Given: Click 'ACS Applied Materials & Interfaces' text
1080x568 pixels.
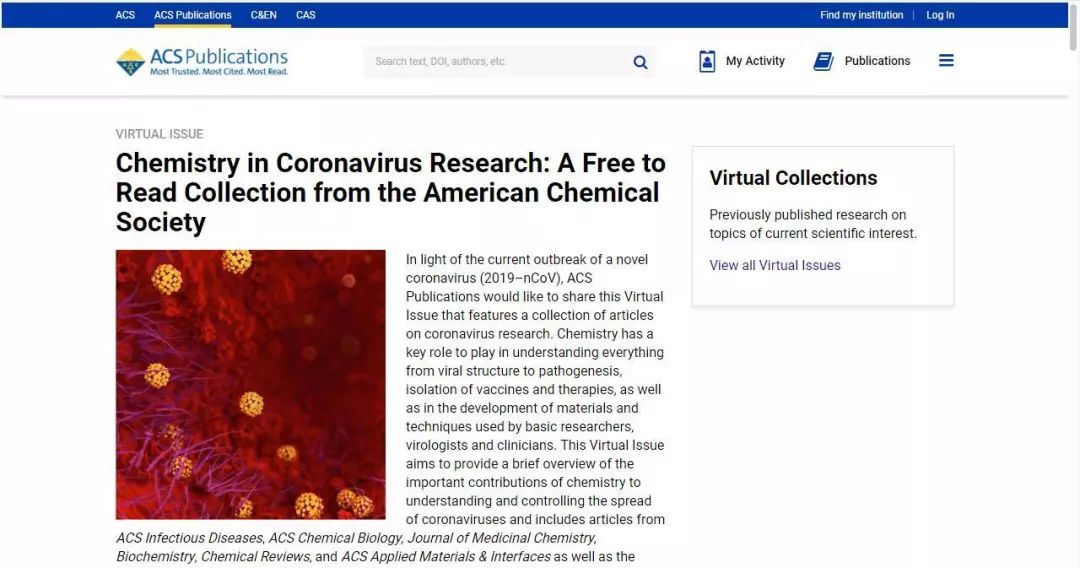Looking at the screenshot, I should [x=446, y=556].
